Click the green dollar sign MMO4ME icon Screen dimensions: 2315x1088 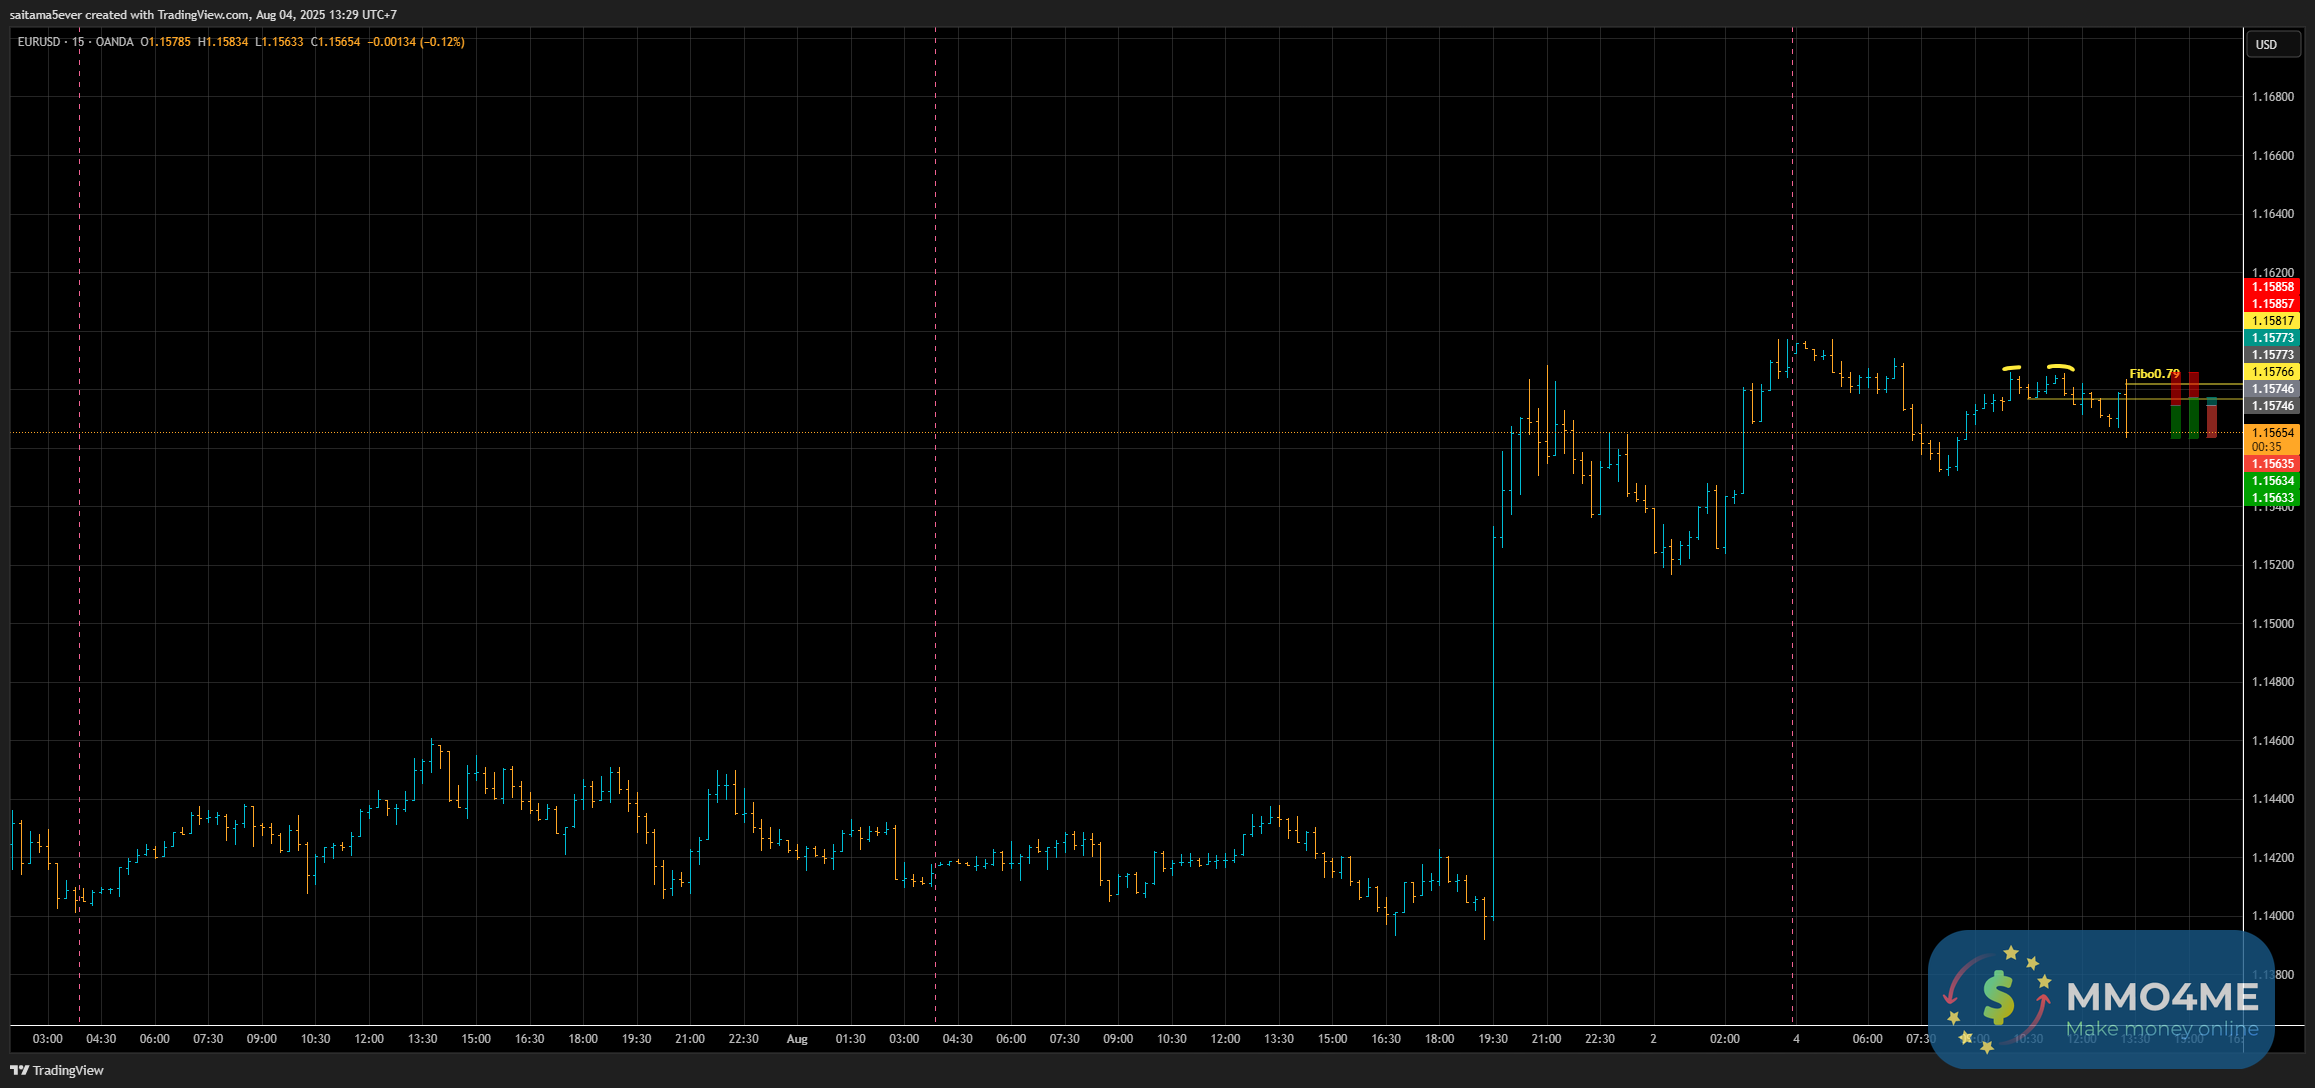pos(1998,998)
